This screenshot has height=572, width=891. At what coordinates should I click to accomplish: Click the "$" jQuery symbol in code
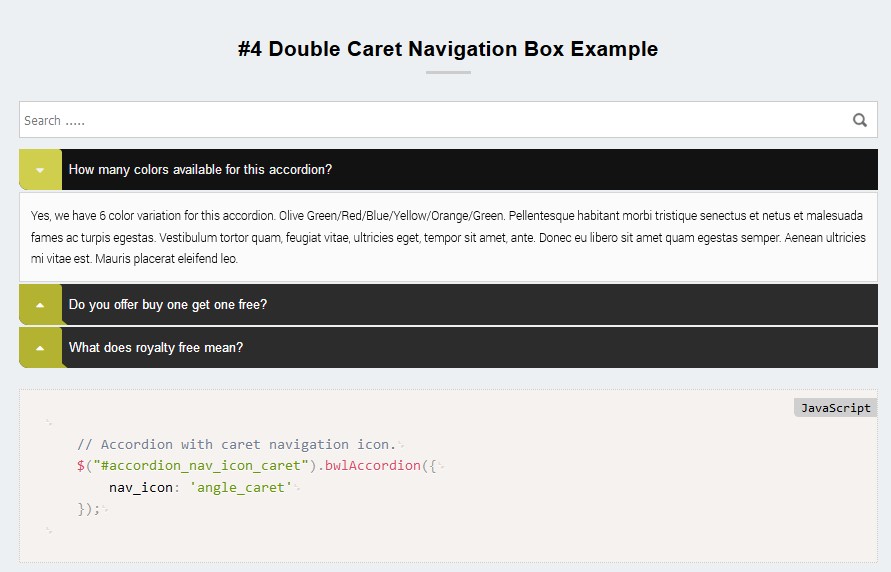click(x=80, y=466)
